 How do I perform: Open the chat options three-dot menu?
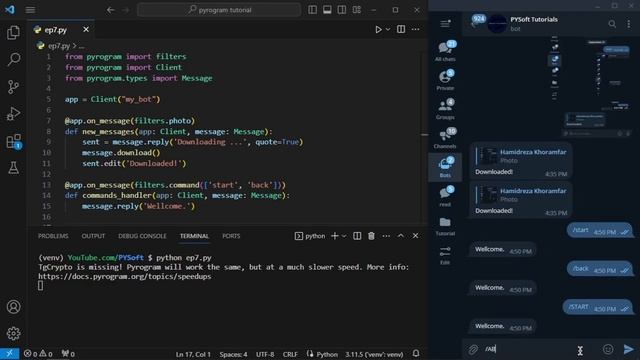click(629, 24)
